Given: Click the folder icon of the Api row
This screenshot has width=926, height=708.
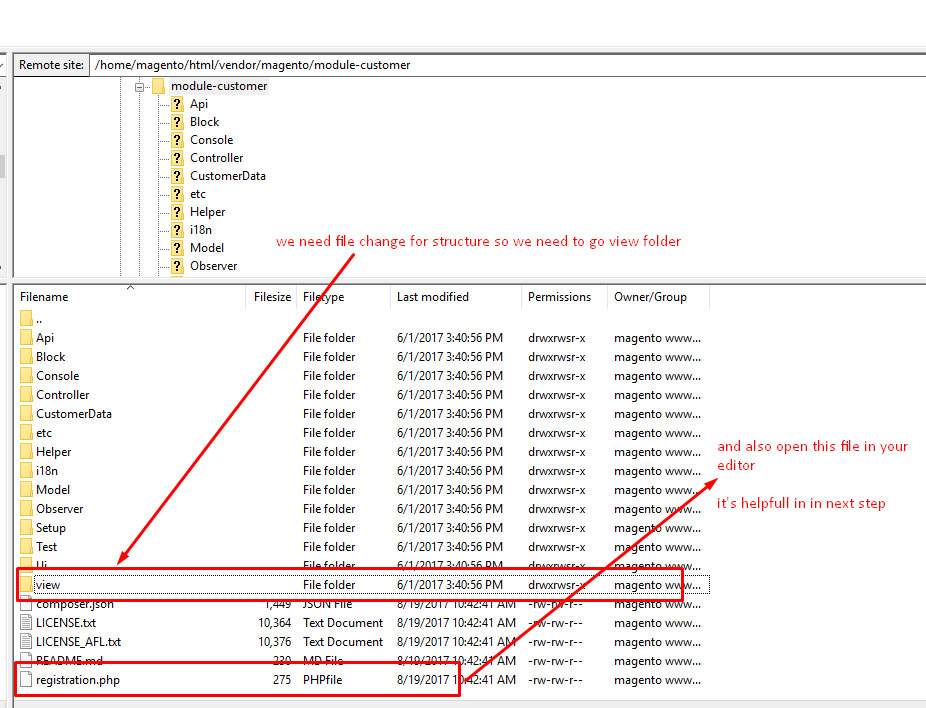Looking at the screenshot, I should point(26,338).
